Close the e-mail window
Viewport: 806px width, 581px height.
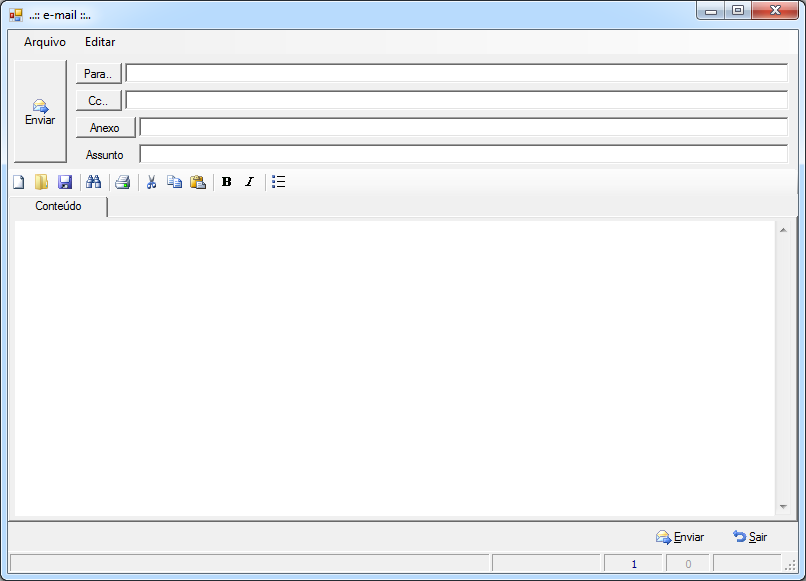[x=775, y=11]
